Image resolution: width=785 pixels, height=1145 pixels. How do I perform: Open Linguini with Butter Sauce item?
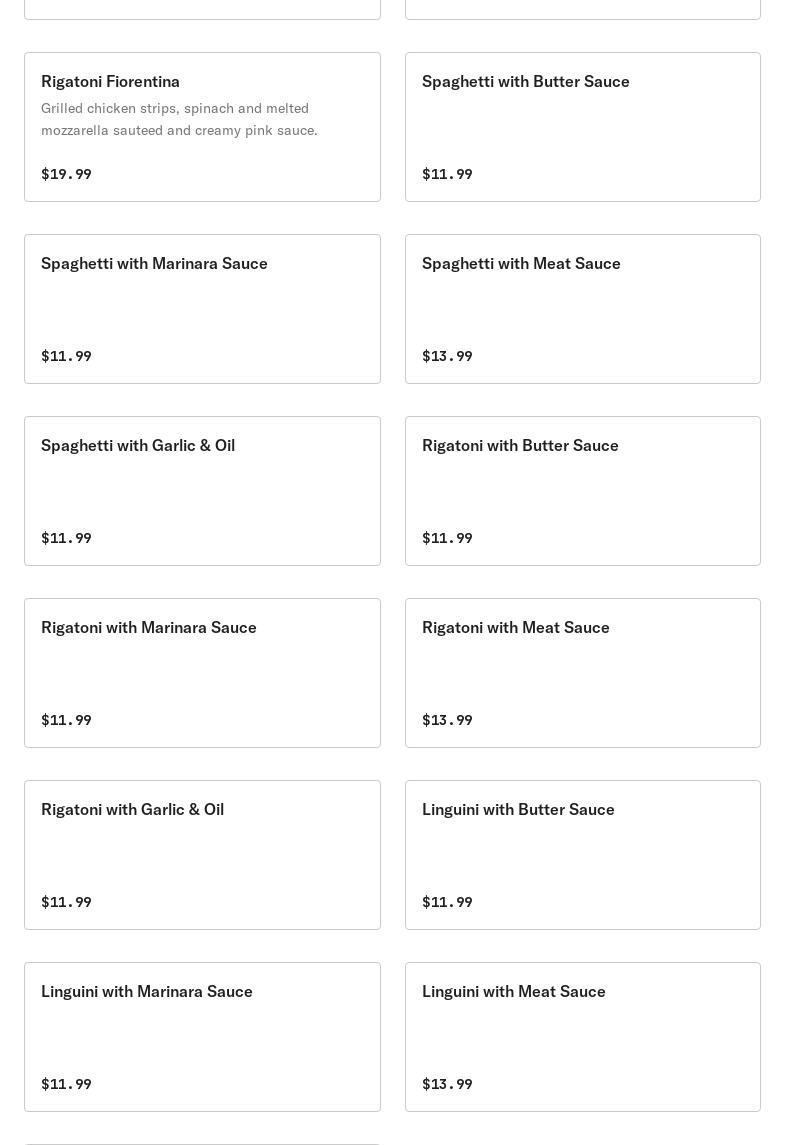point(582,855)
